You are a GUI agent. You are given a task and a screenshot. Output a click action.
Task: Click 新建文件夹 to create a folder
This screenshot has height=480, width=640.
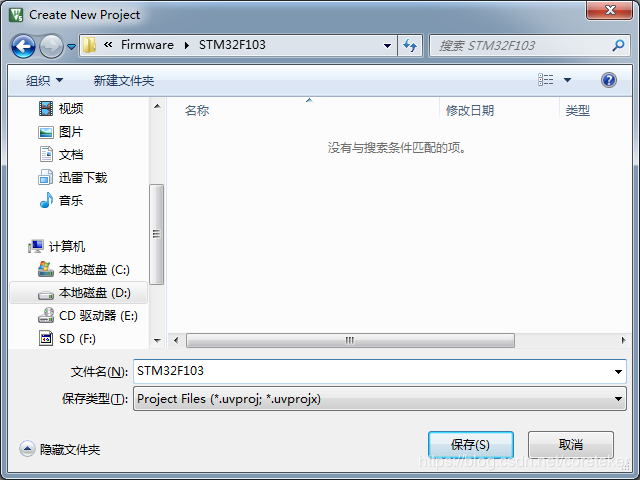[x=124, y=80]
